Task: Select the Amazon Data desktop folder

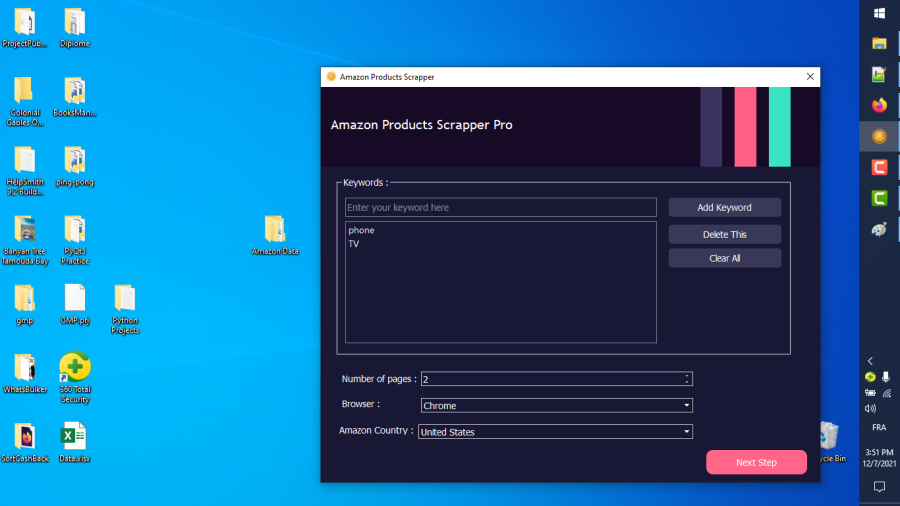Action: (275, 235)
